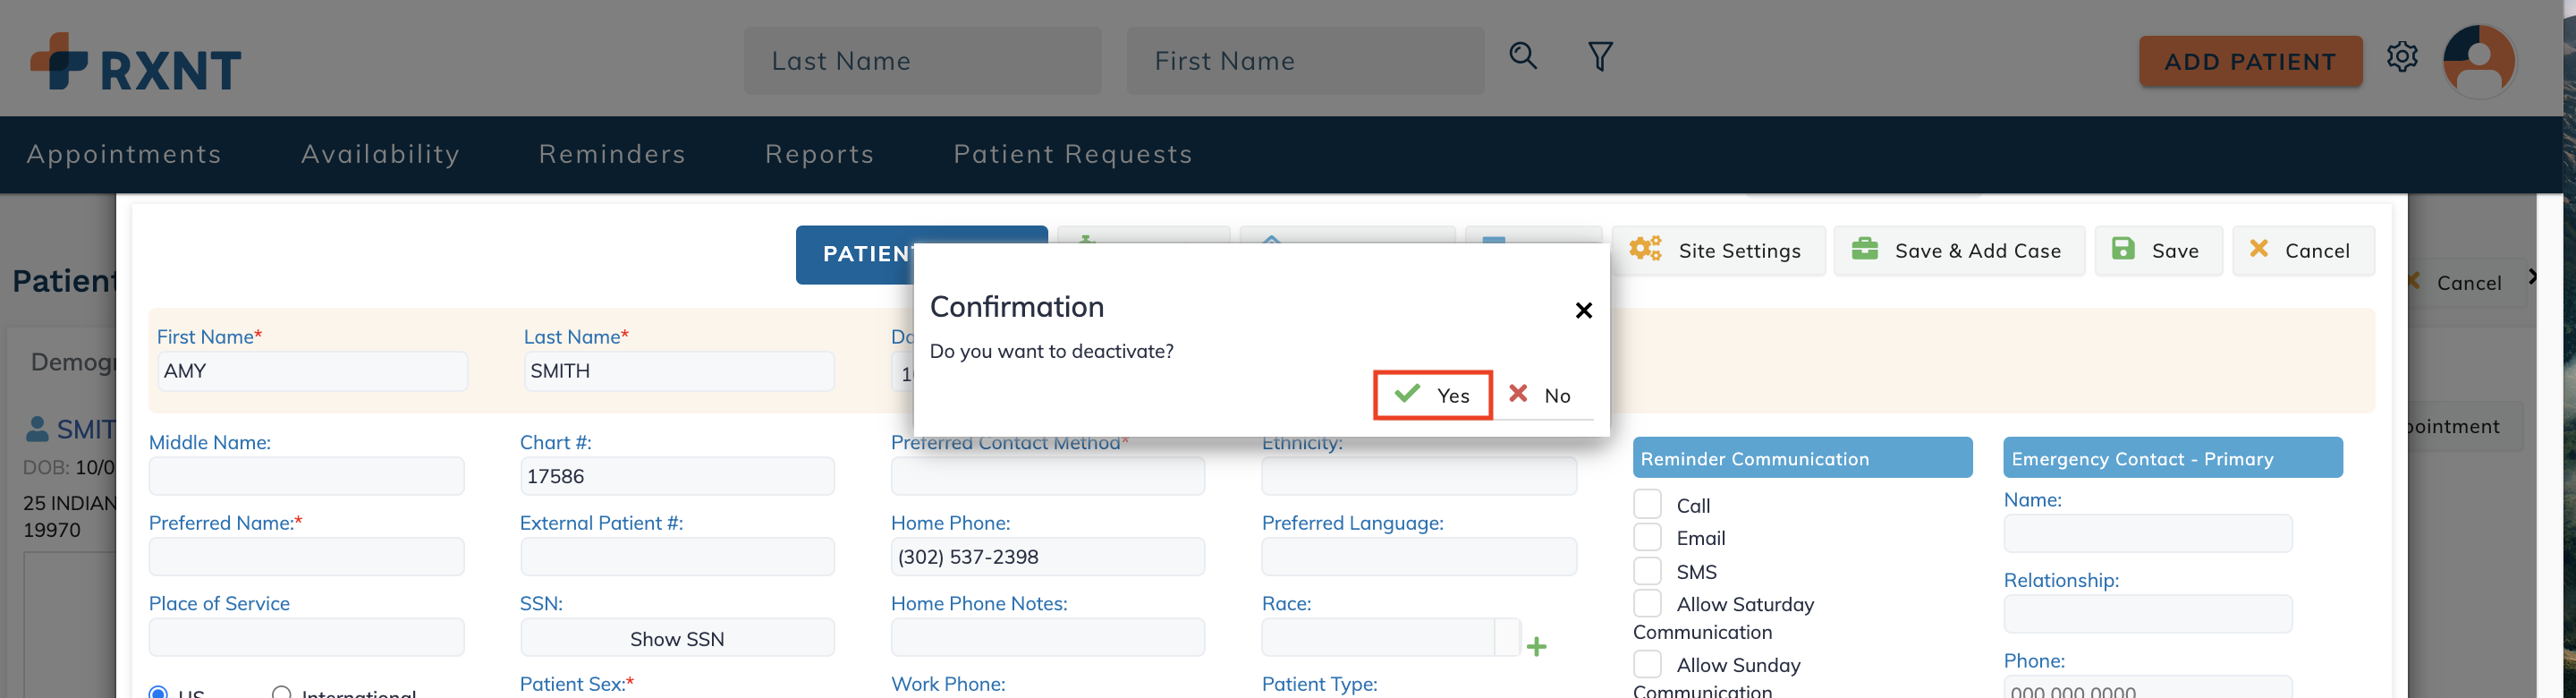
Task: Click the Show SSN button
Action: [x=677, y=638]
